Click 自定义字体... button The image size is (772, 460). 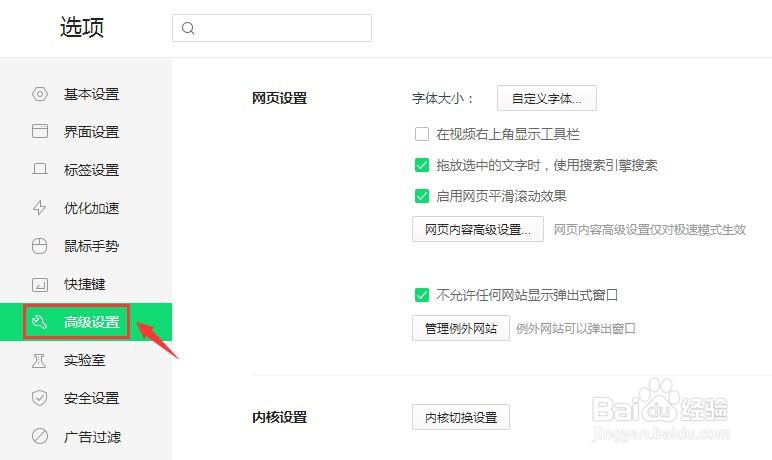[x=547, y=98]
